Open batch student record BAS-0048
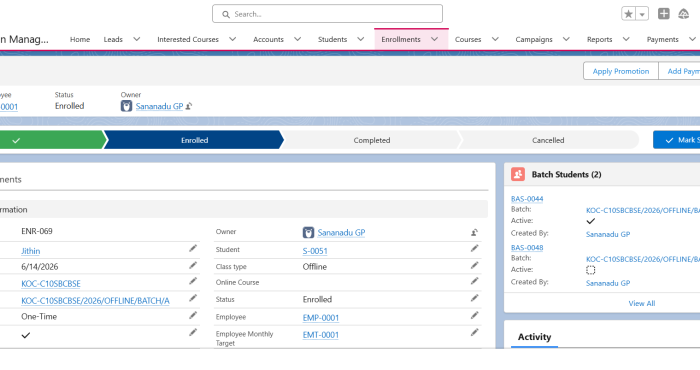The image size is (700, 370). pos(527,248)
